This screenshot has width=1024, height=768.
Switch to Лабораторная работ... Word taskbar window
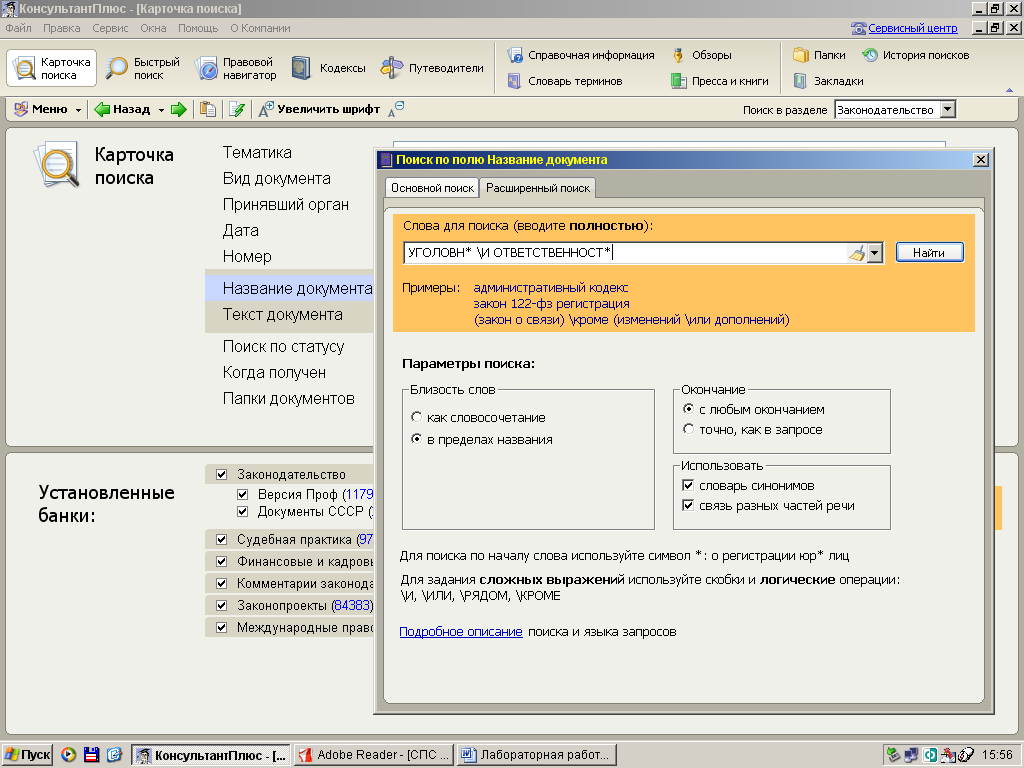pos(536,755)
